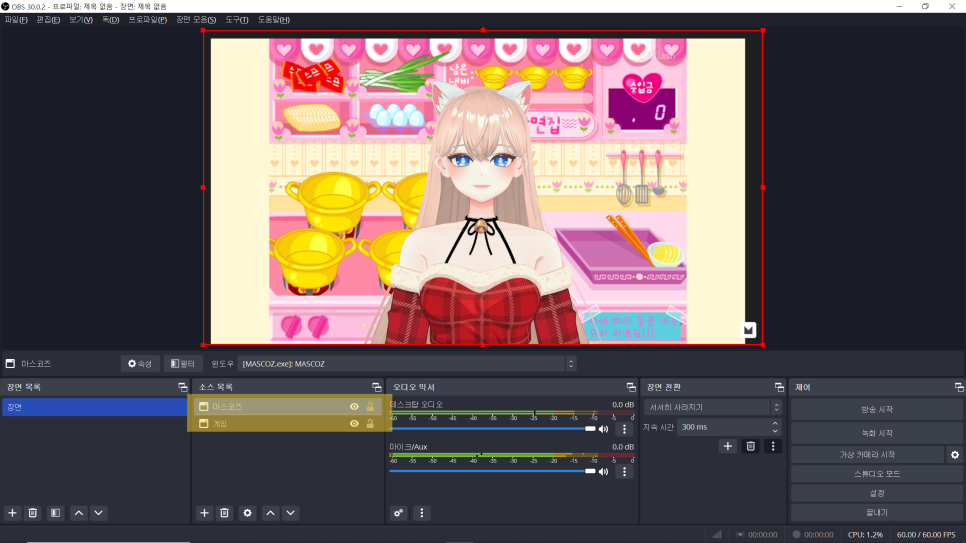Move scene up arrow

tap(79, 513)
